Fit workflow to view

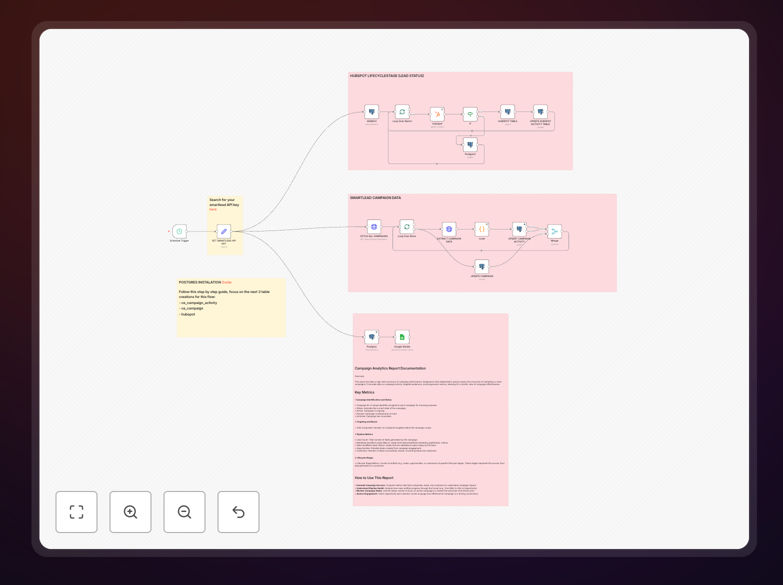tap(76, 512)
